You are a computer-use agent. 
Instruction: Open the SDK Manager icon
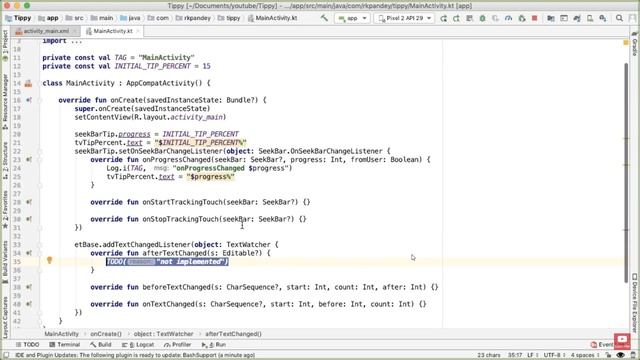pos(602,18)
